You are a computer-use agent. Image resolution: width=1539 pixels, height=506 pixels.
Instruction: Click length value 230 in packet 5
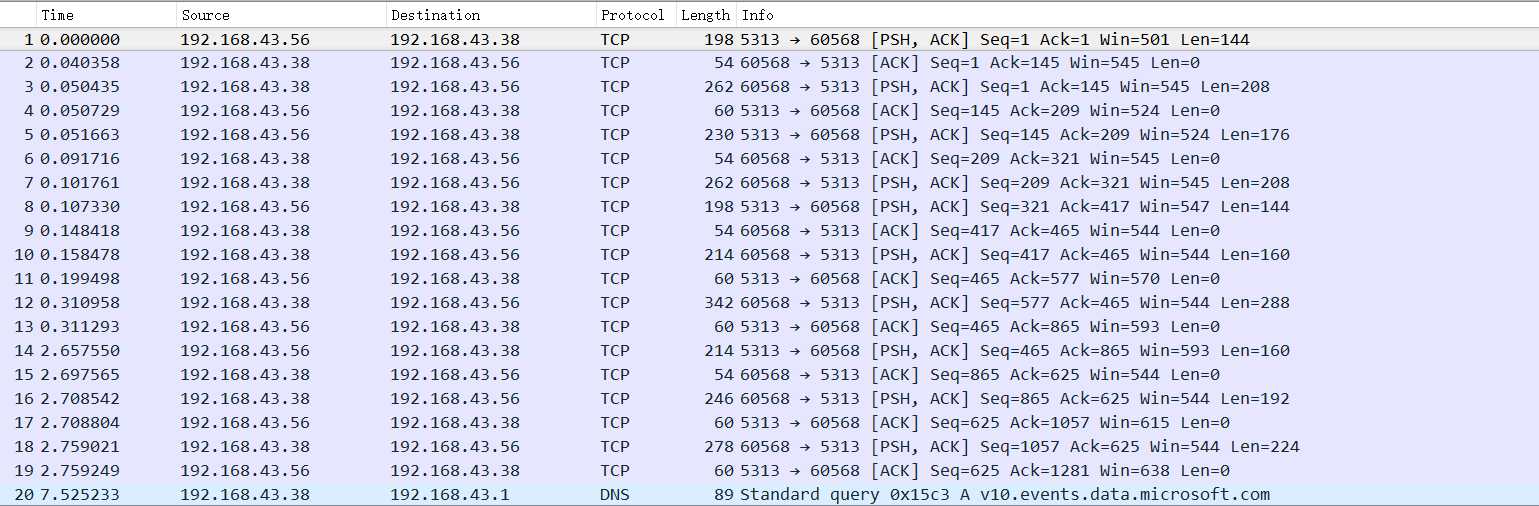(x=718, y=134)
